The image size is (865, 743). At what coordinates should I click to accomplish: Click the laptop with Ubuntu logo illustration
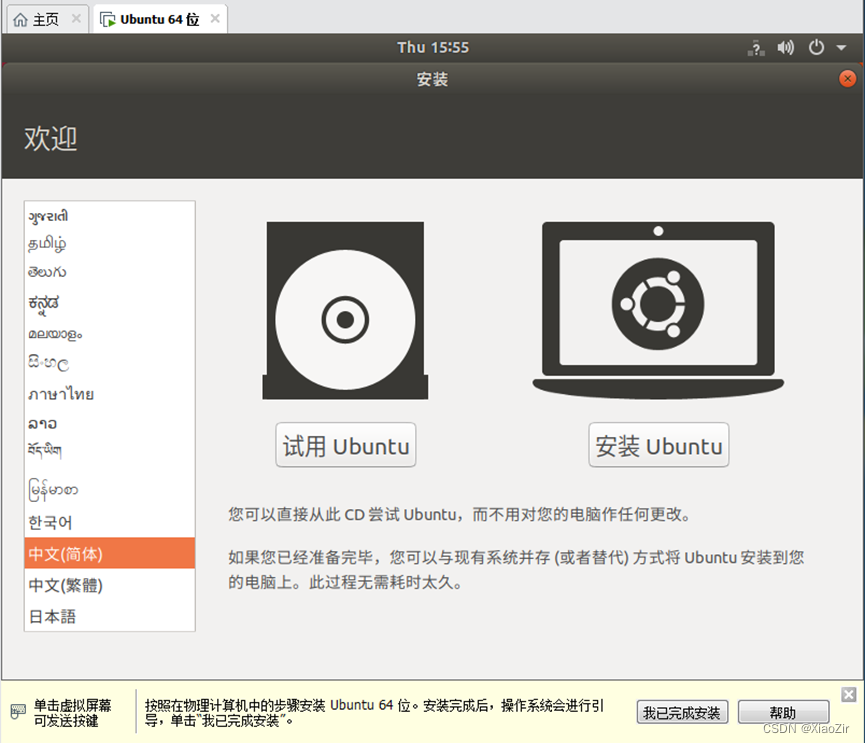click(658, 309)
